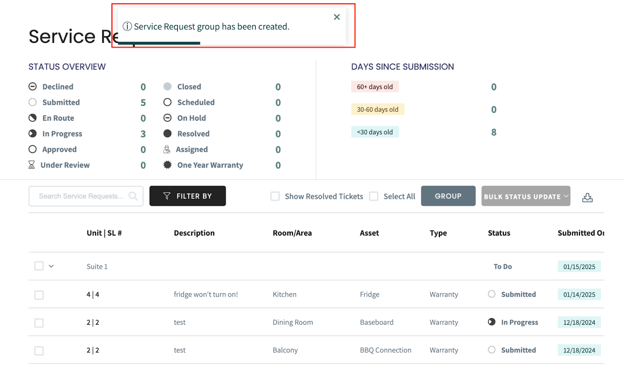Click the 60+ days old badge
The height and width of the screenshot is (371, 624).
point(375,87)
